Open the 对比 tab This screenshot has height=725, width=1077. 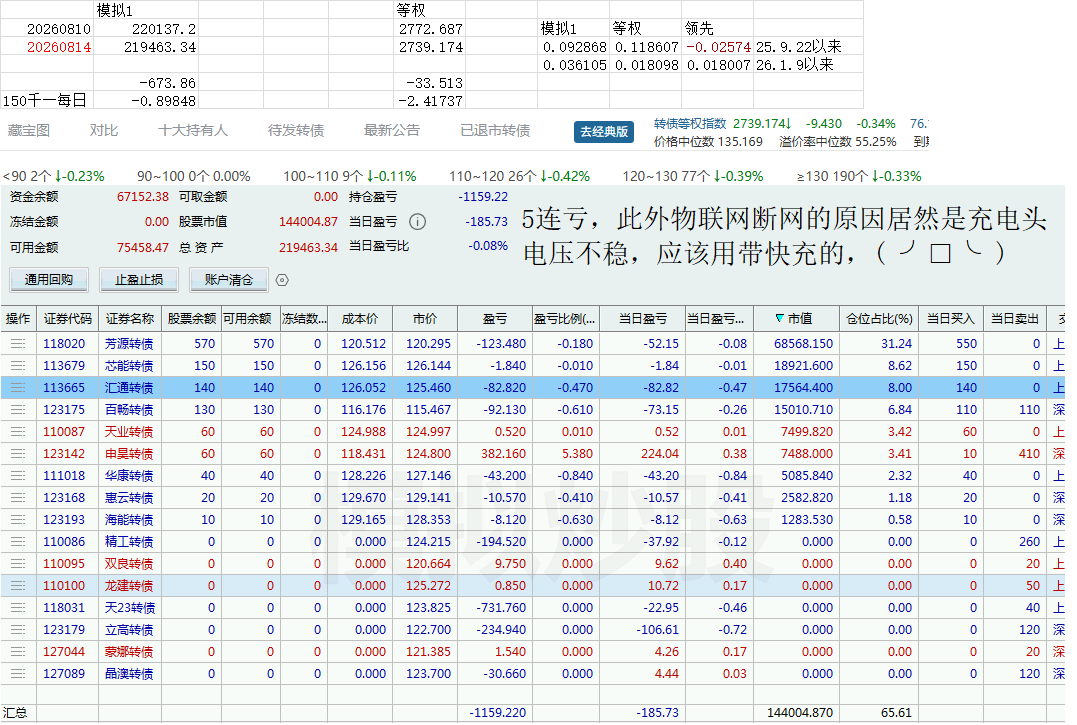(104, 130)
